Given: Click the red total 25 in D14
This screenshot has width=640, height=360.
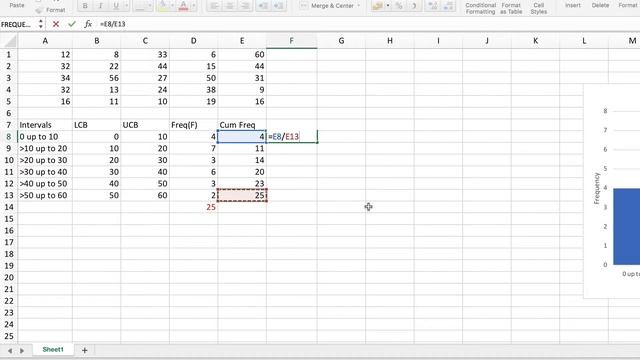Looking at the screenshot, I should (x=193, y=207).
